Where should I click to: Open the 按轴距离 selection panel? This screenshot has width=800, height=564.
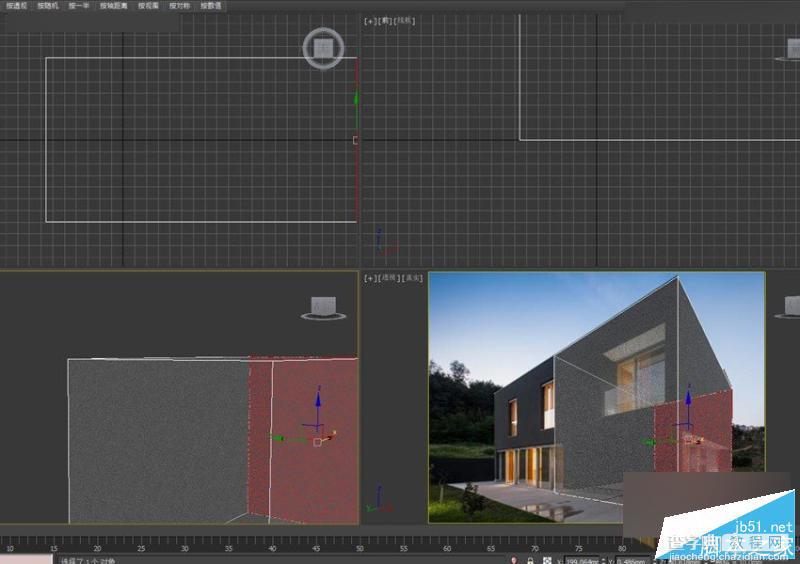click(114, 6)
